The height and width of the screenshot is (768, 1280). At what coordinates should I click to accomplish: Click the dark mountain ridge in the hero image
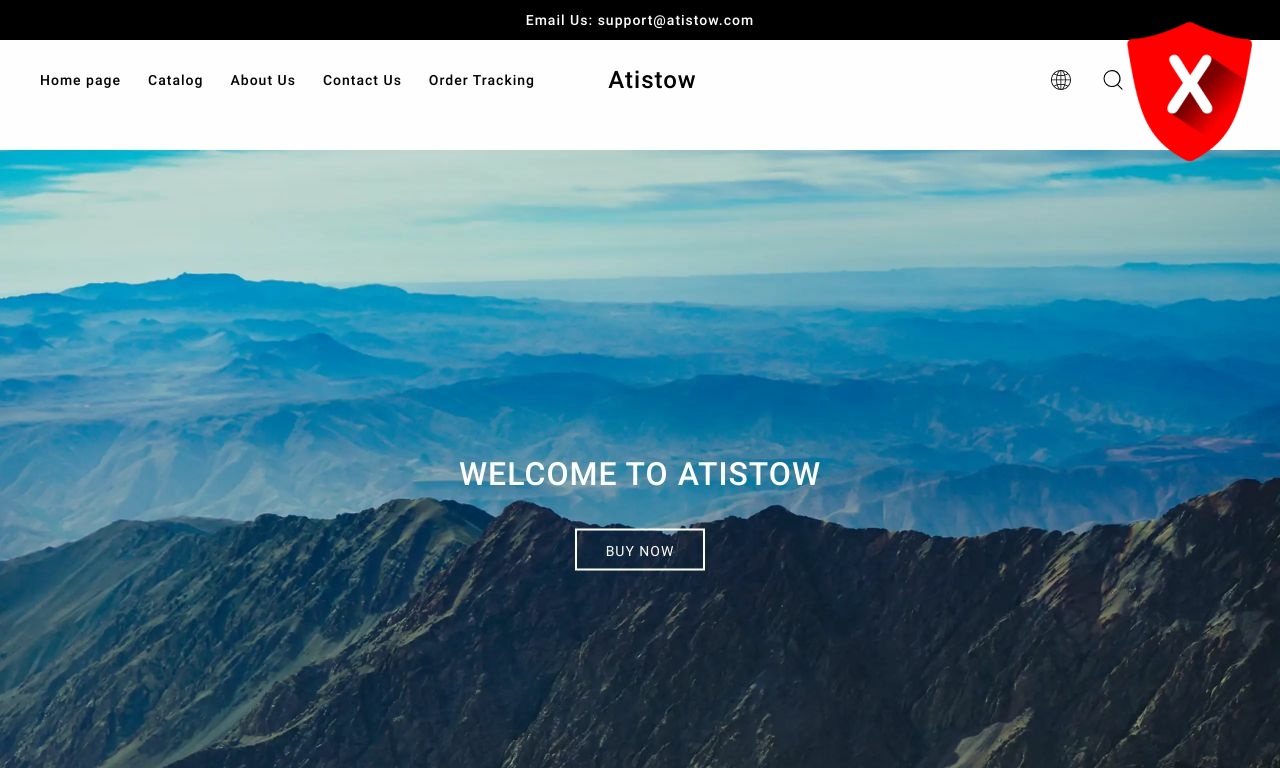[640, 650]
